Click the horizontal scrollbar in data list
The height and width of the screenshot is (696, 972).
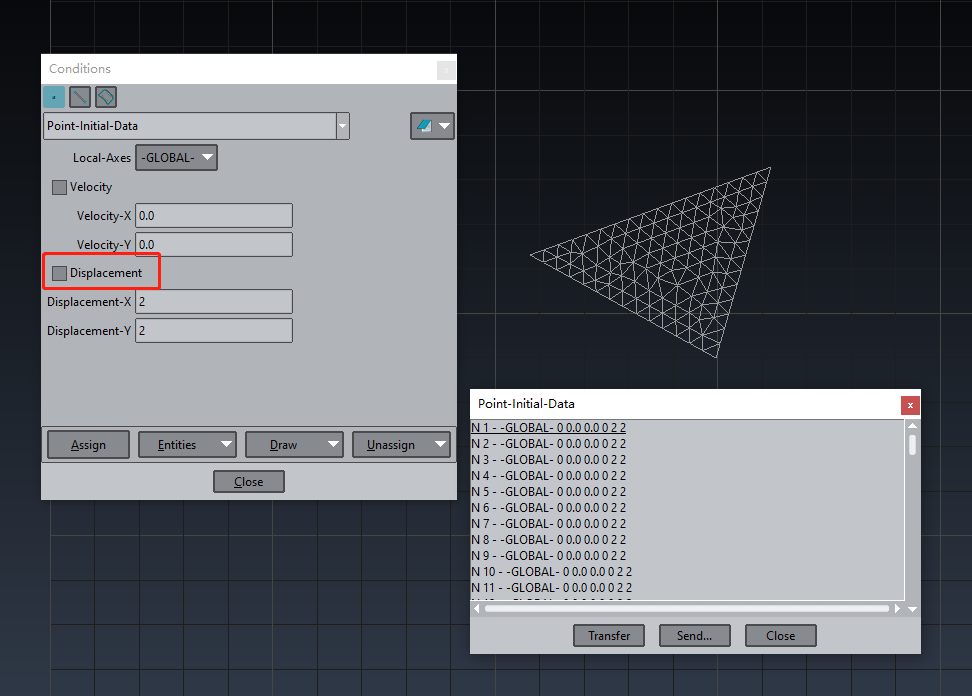pyautogui.click(x=686, y=608)
